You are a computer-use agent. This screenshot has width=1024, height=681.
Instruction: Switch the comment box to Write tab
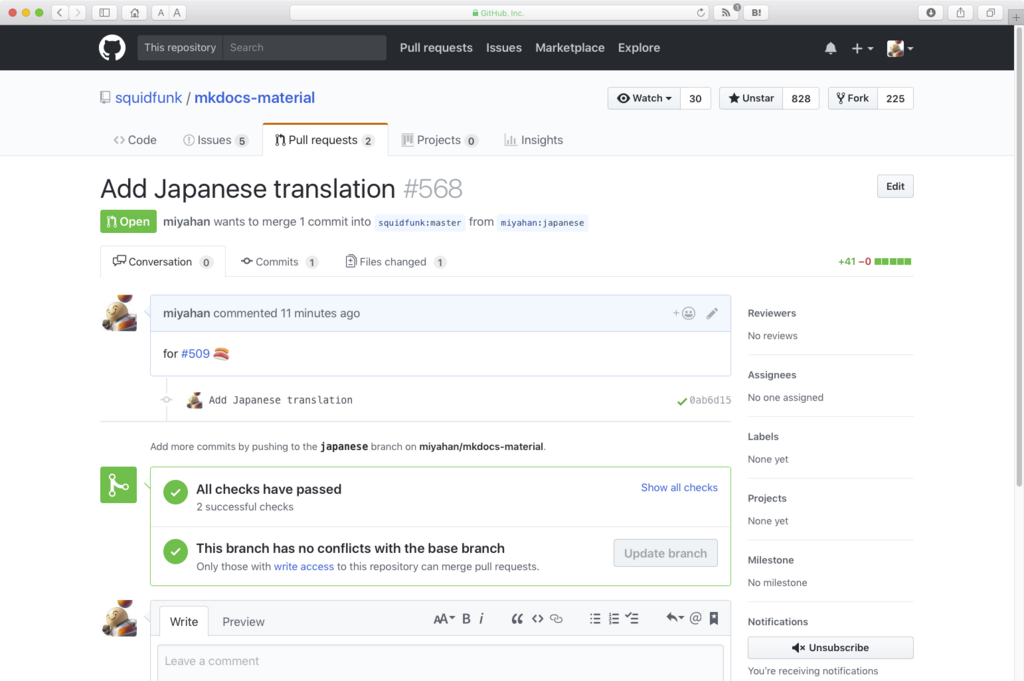pyautogui.click(x=184, y=622)
